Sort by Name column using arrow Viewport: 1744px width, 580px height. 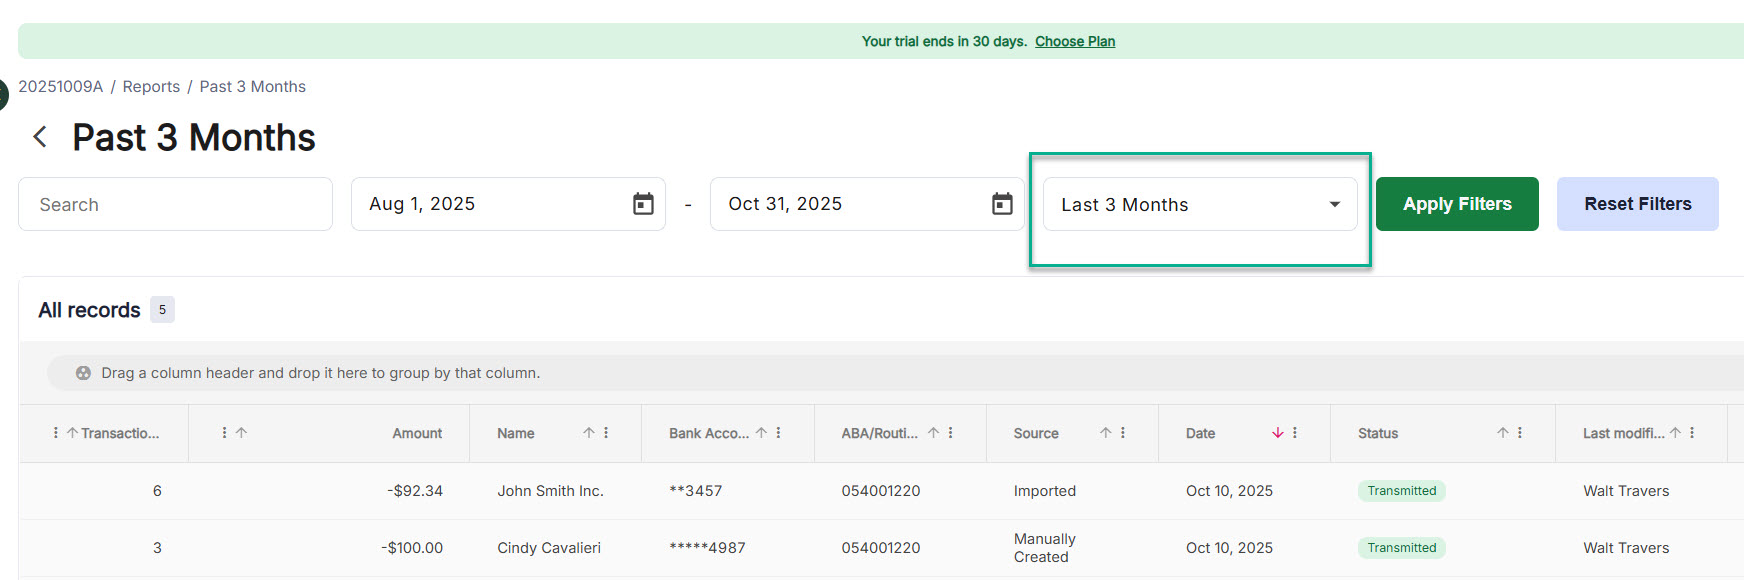click(589, 433)
